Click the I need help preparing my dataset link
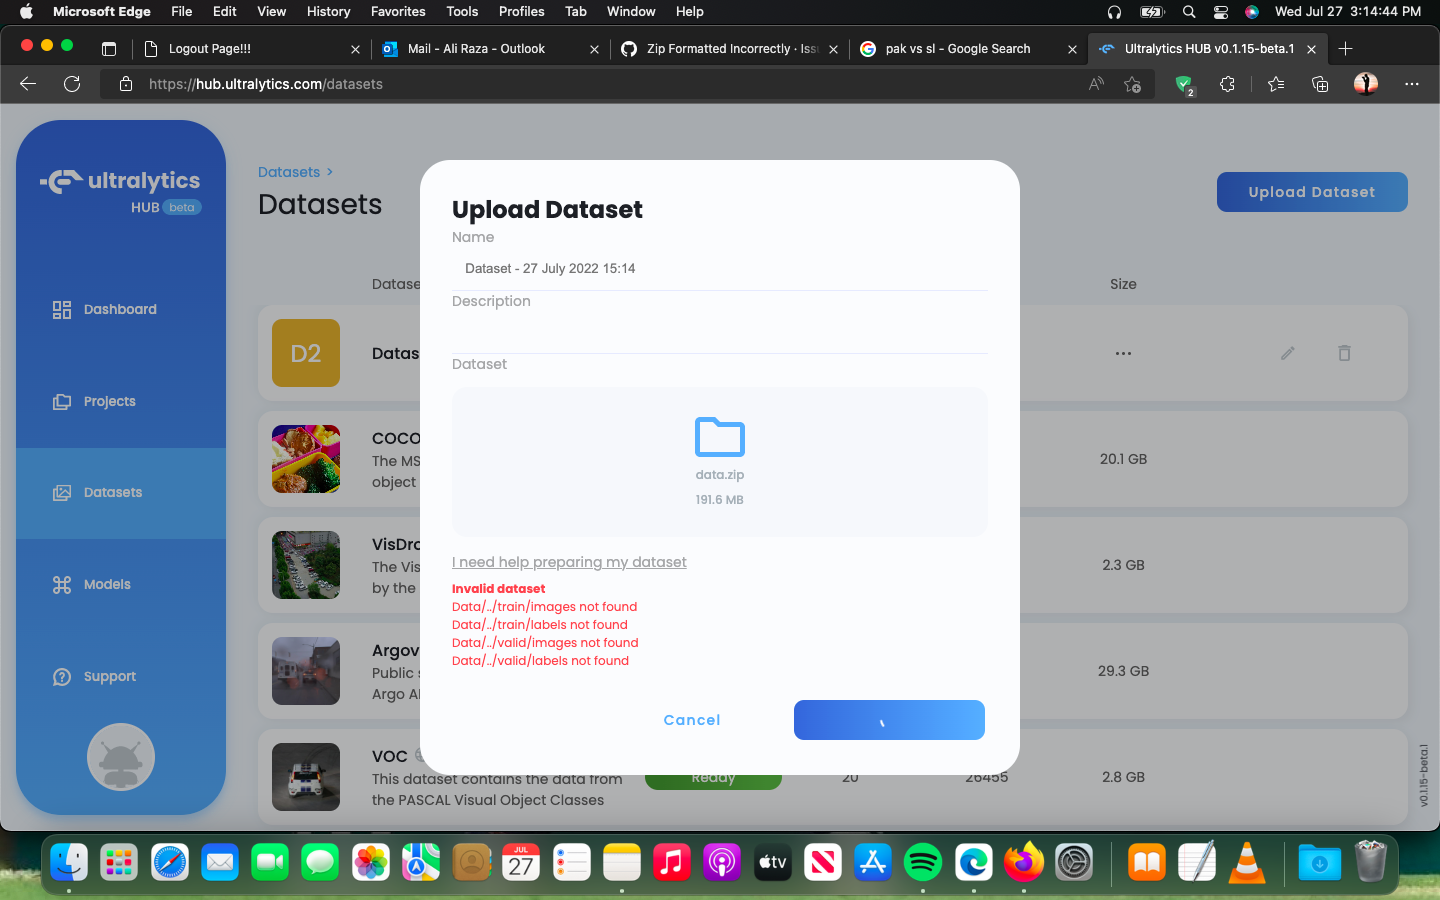 click(x=568, y=562)
